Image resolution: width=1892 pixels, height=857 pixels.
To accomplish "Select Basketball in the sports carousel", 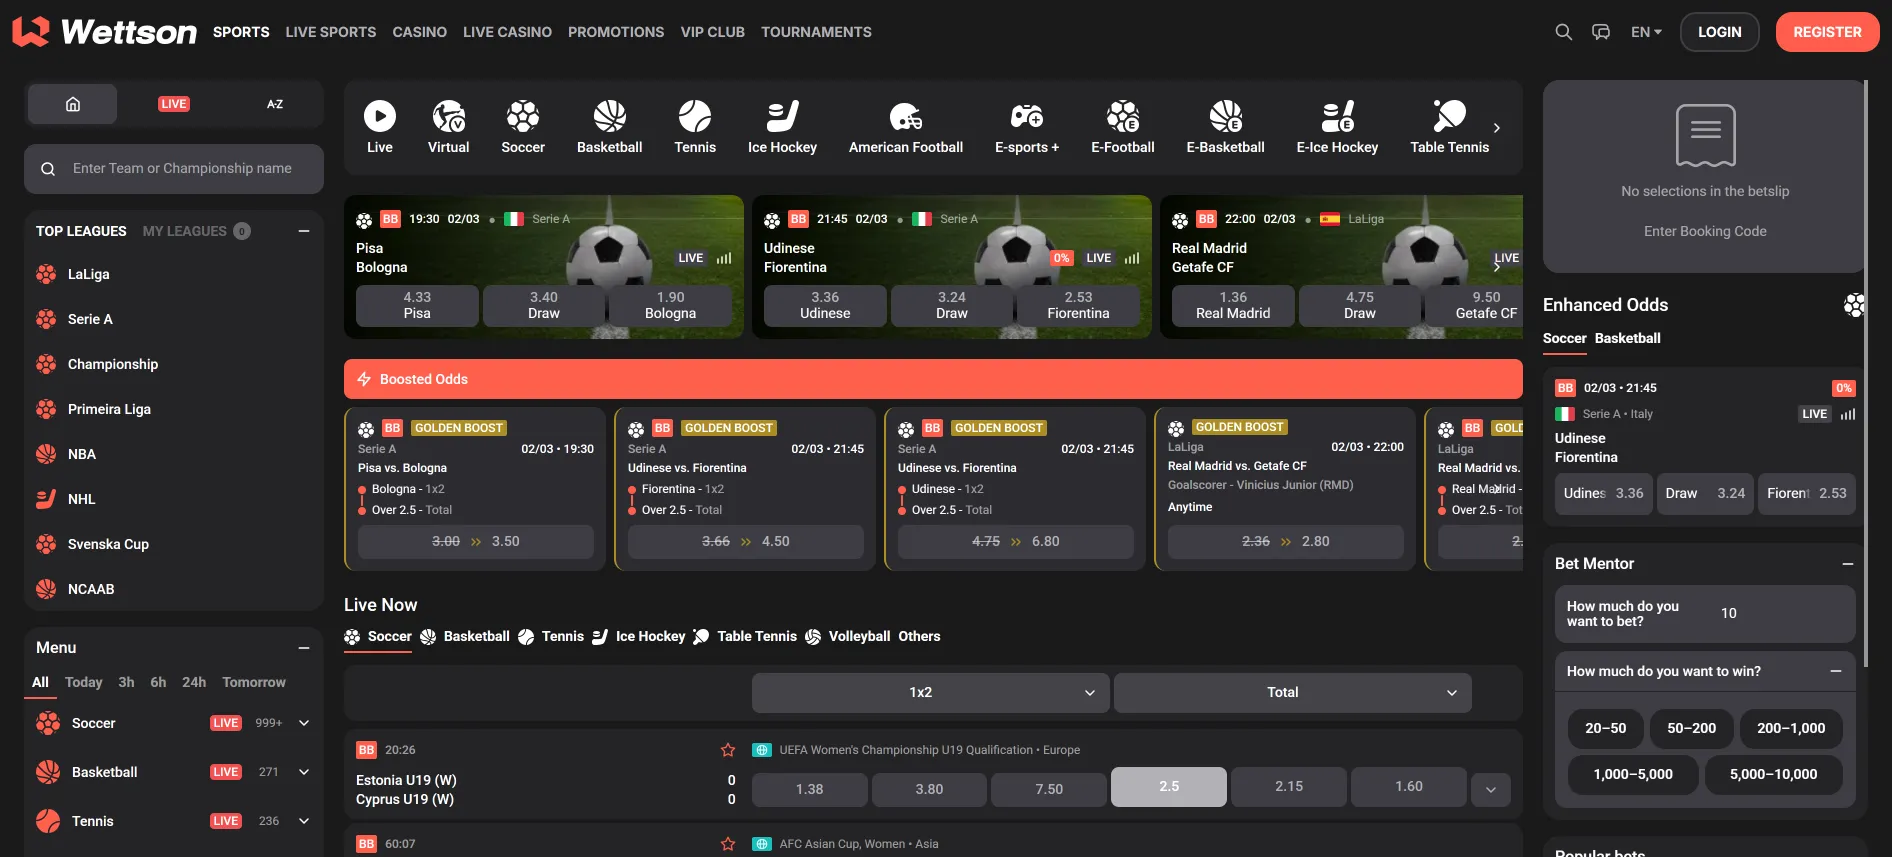I will click(609, 127).
